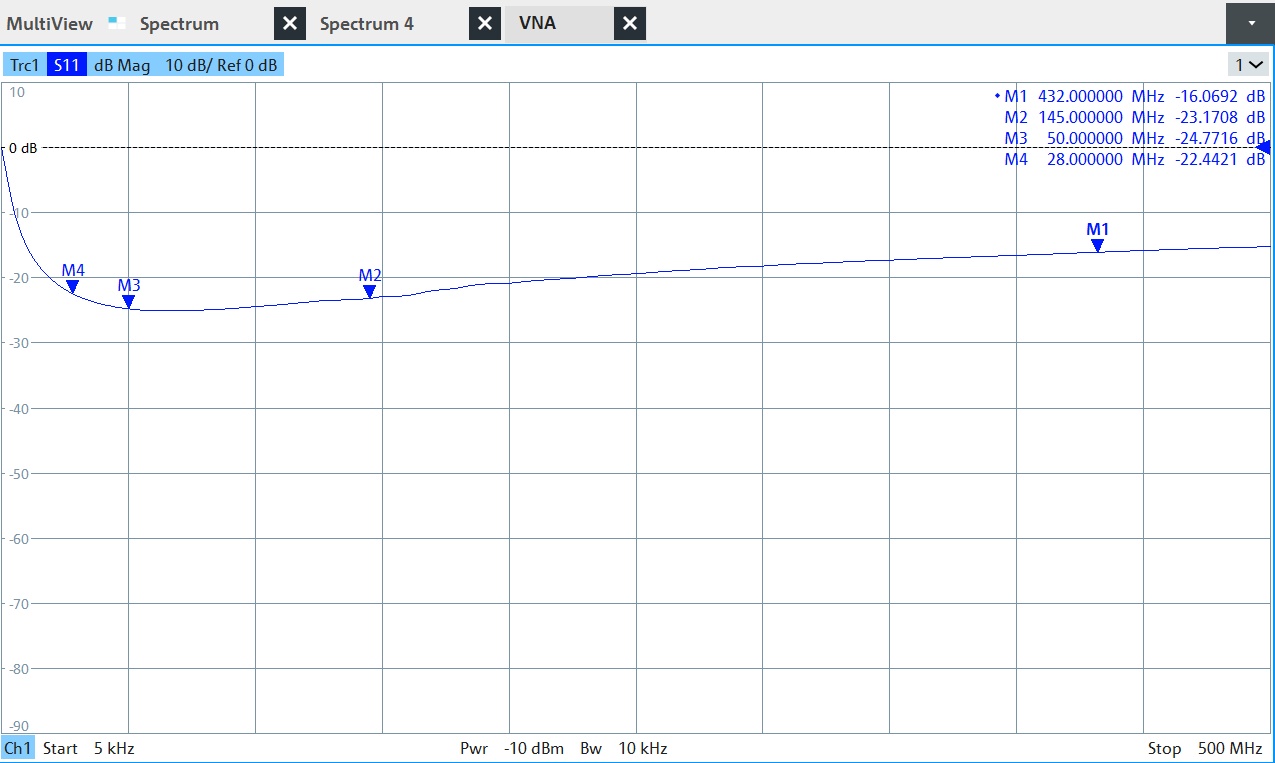Switch to the Spectrum tab

(x=179, y=24)
